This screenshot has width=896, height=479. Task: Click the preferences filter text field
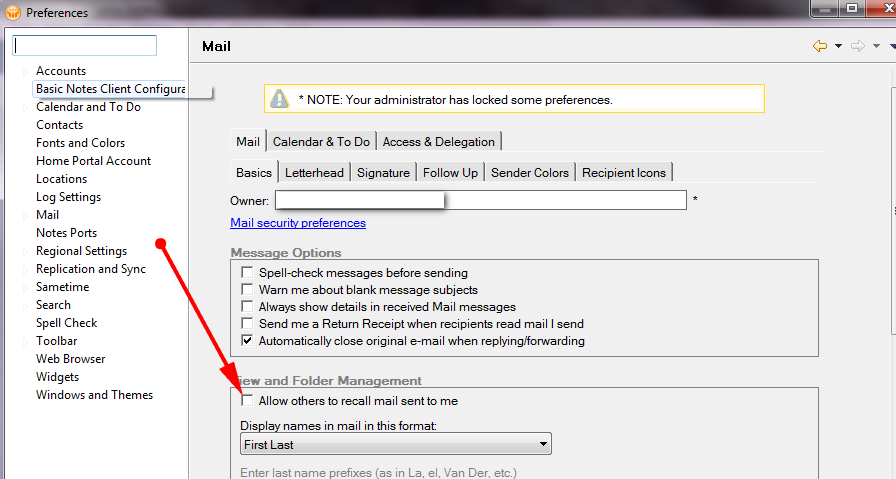point(85,46)
